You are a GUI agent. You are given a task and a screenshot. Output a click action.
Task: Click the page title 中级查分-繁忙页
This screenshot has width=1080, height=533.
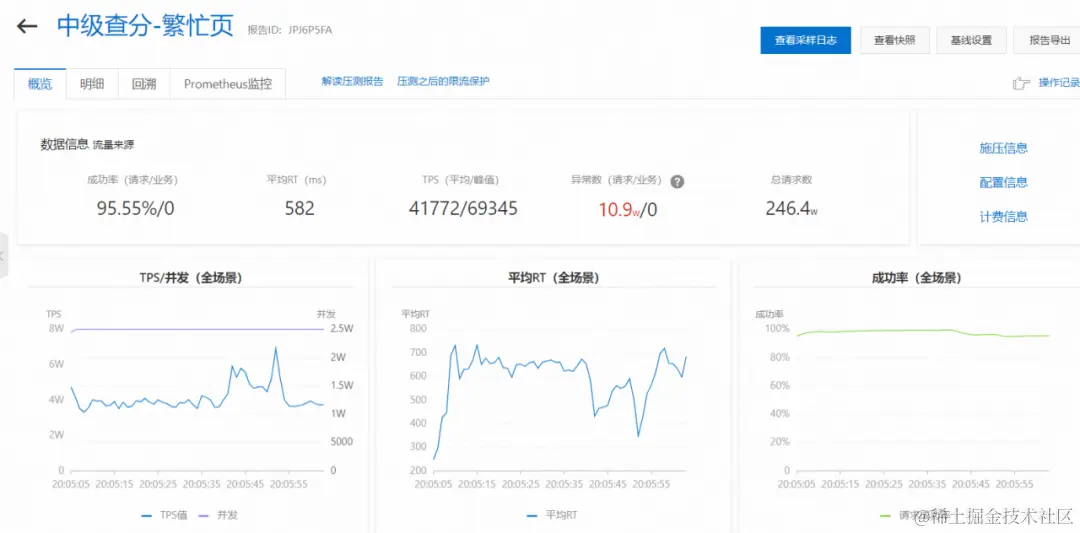147,27
